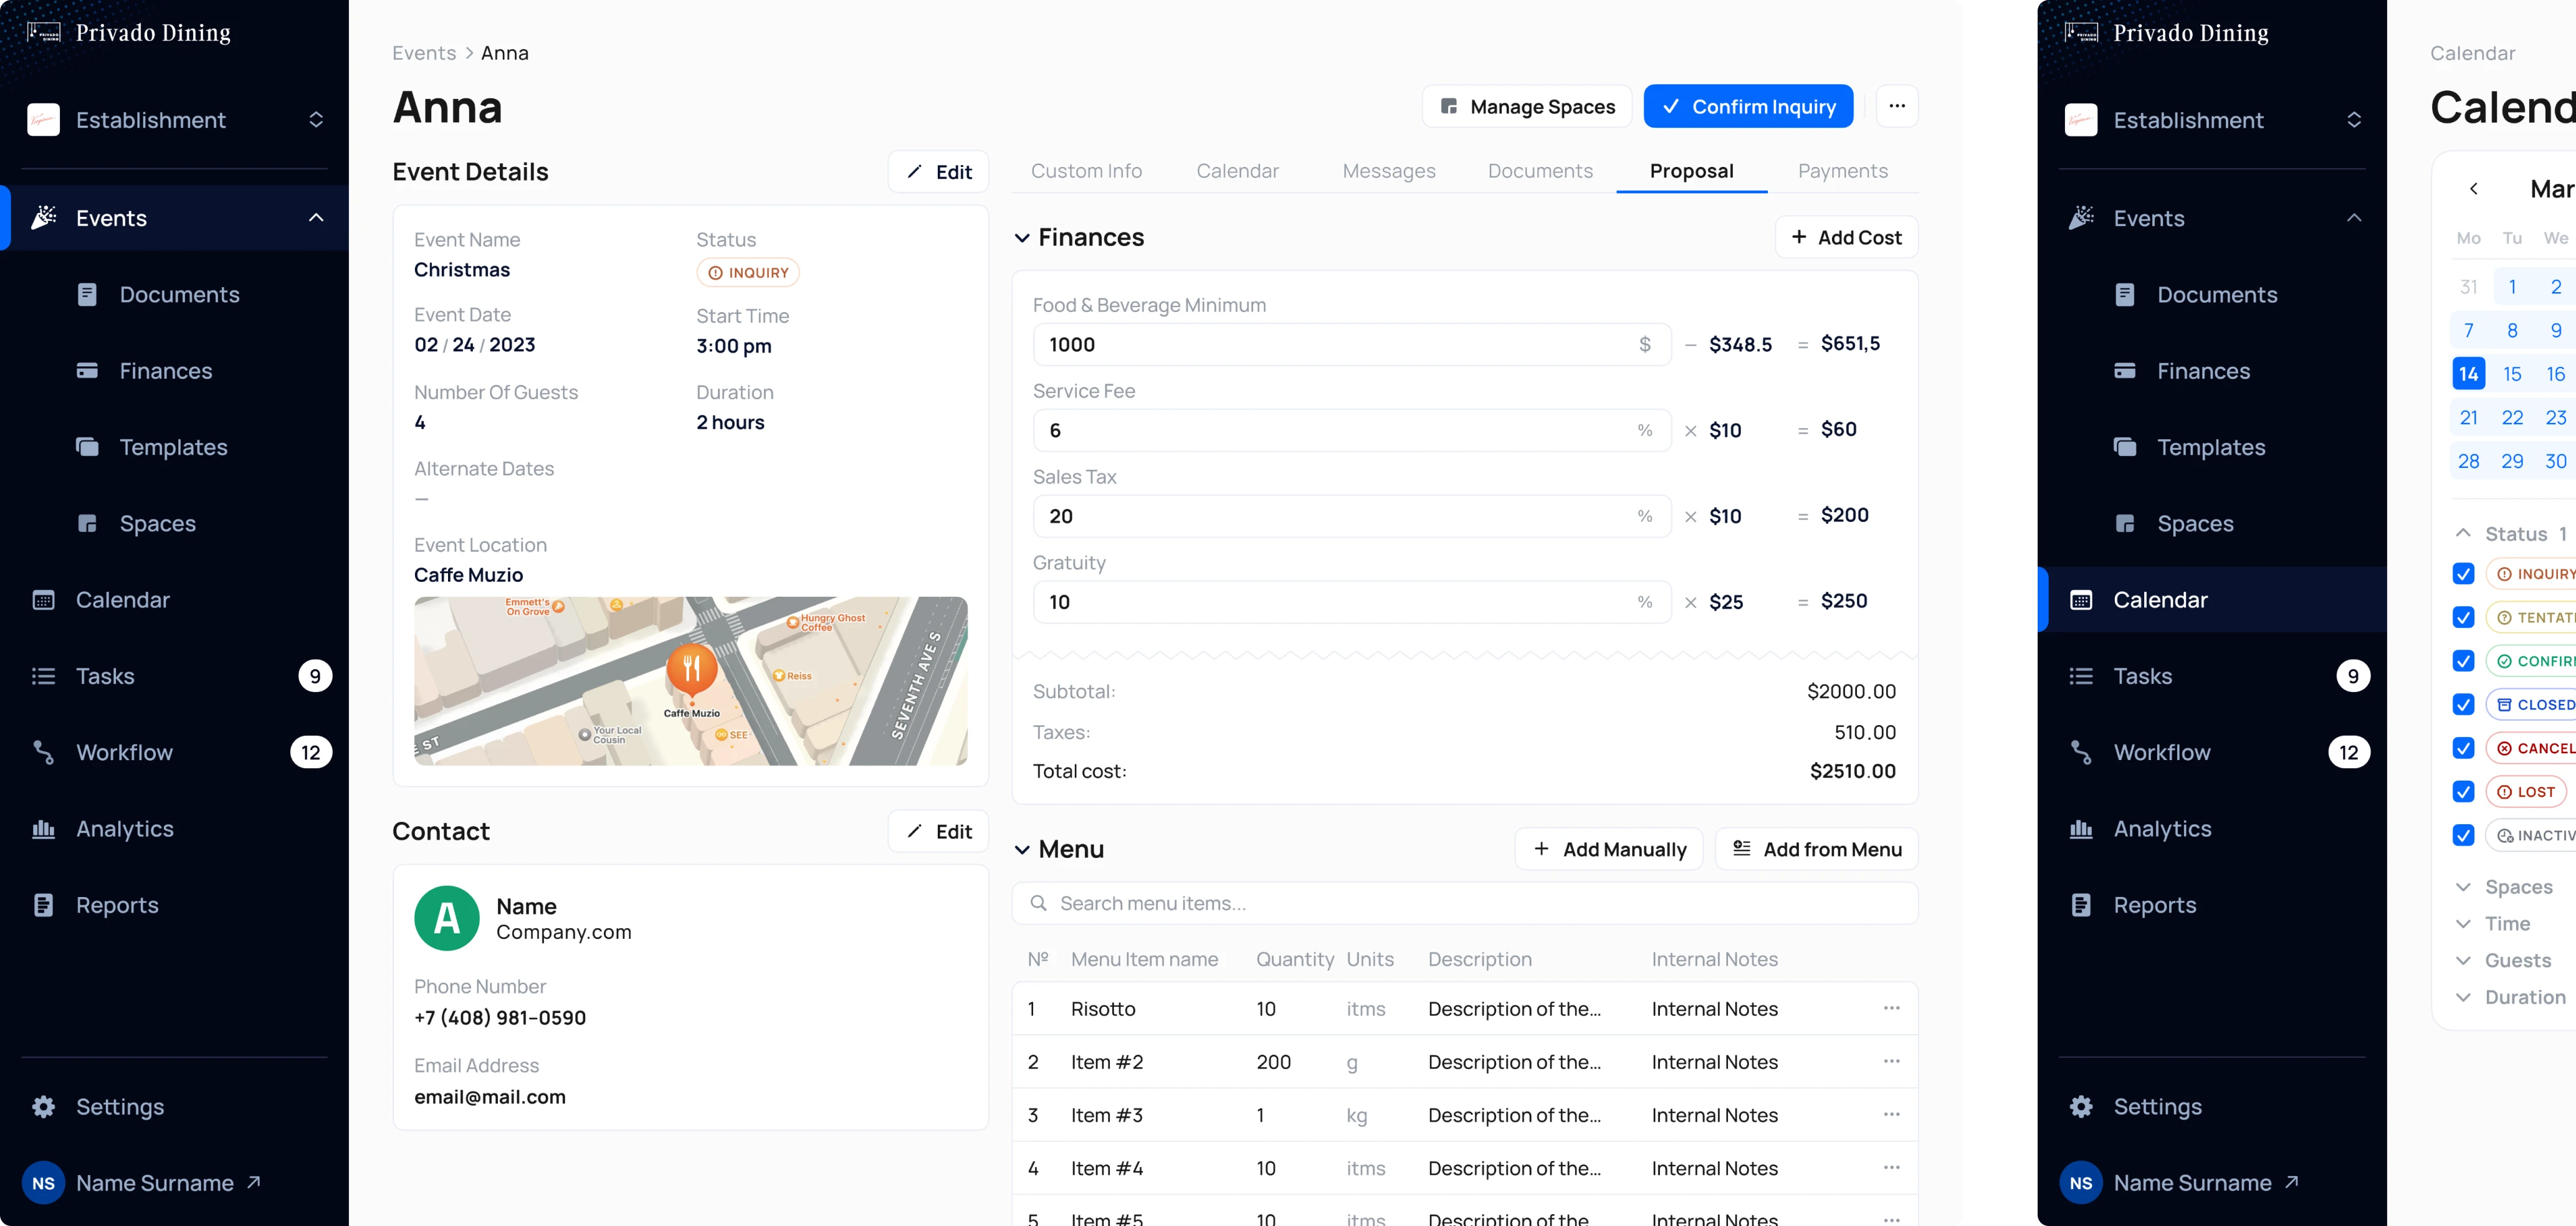
Task: Click the Caffe Muzio map thumbnail
Action: pos(690,681)
